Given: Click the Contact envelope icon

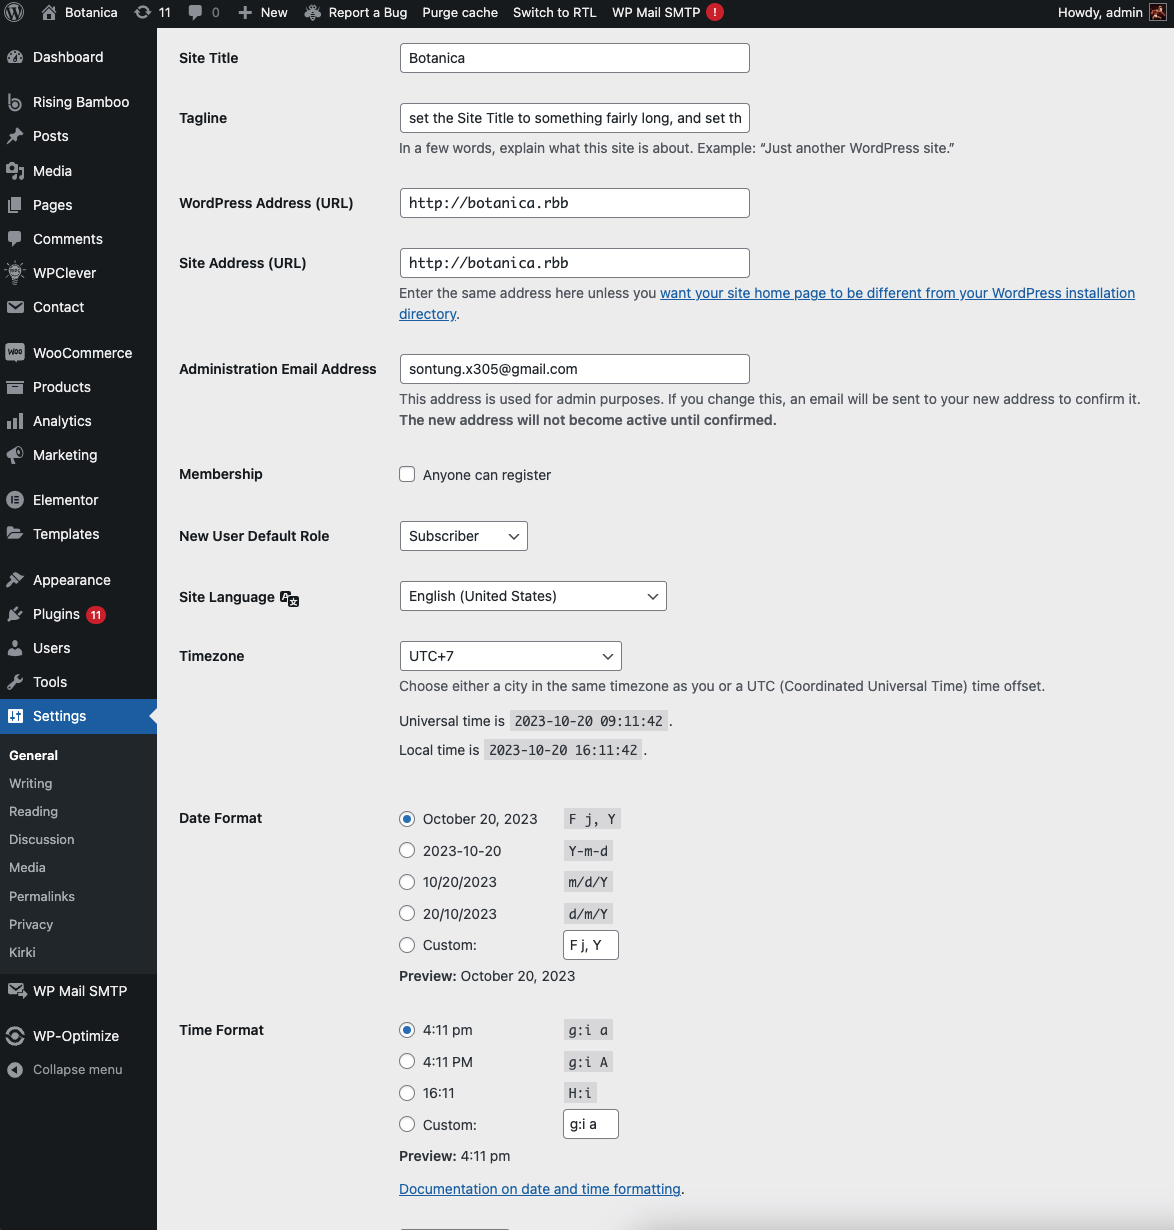Looking at the screenshot, I should click(x=15, y=307).
